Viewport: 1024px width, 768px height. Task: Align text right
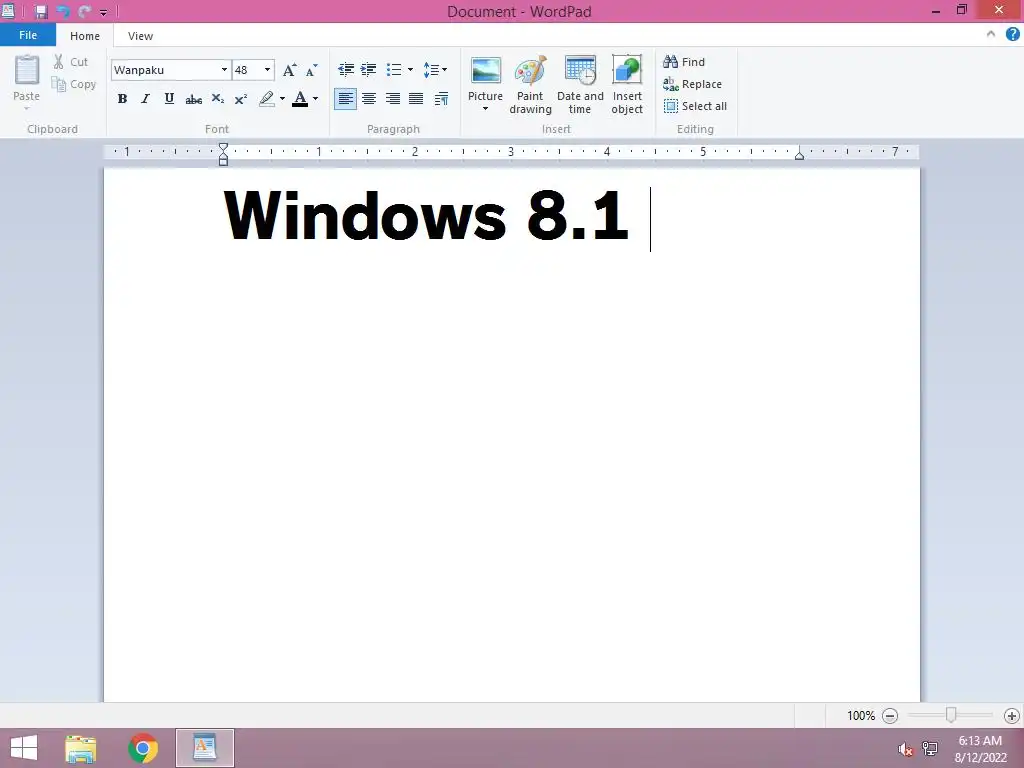[x=392, y=99]
